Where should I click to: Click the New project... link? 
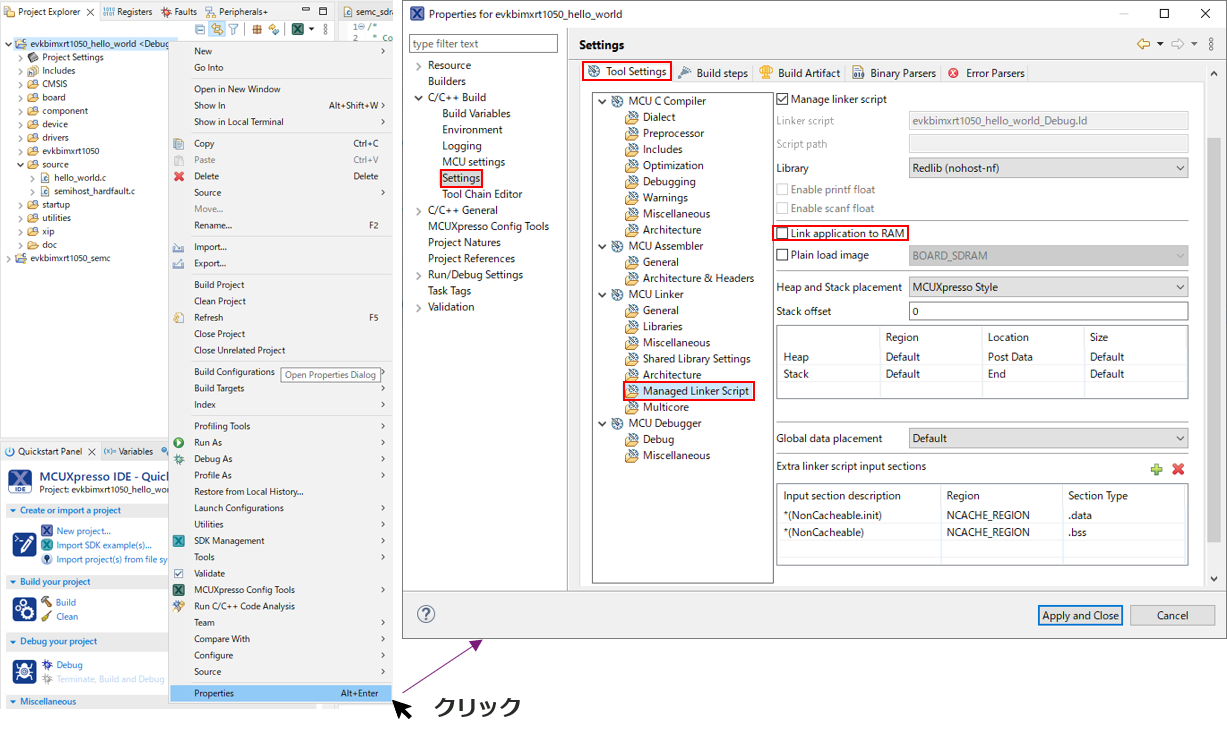(x=83, y=531)
